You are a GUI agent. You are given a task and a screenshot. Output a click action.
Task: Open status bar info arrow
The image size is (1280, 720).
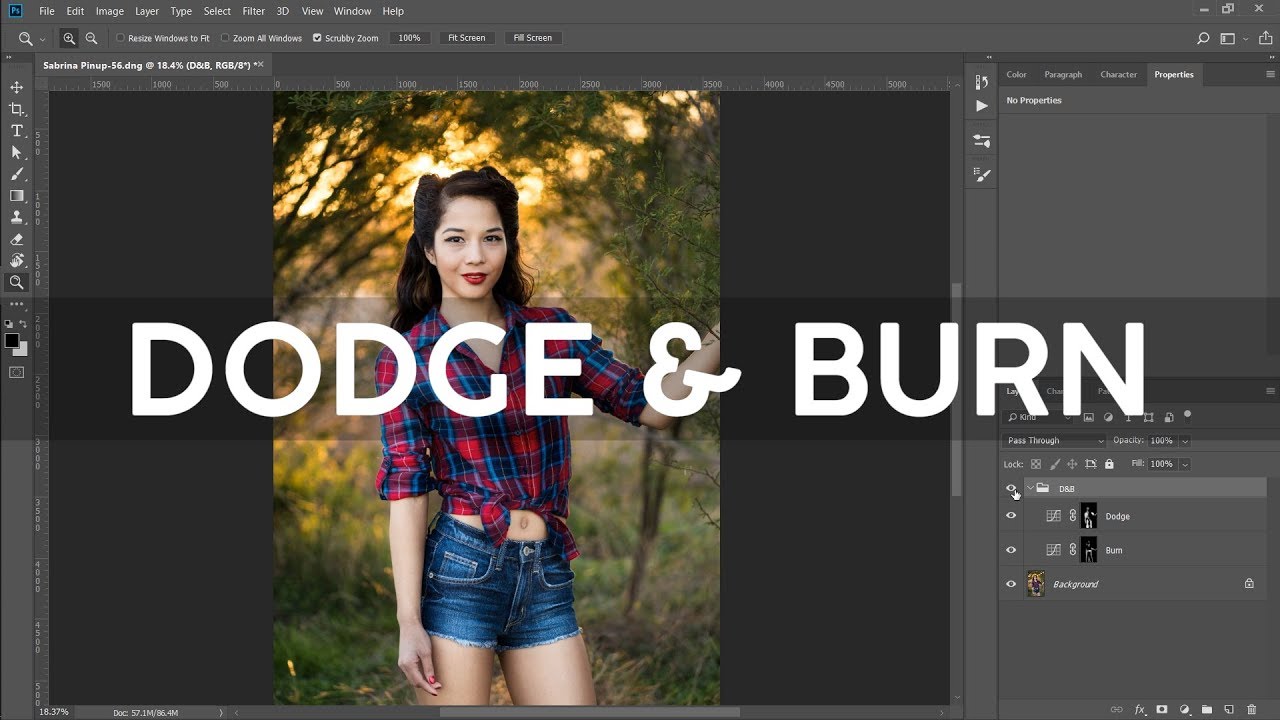[221, 712]
